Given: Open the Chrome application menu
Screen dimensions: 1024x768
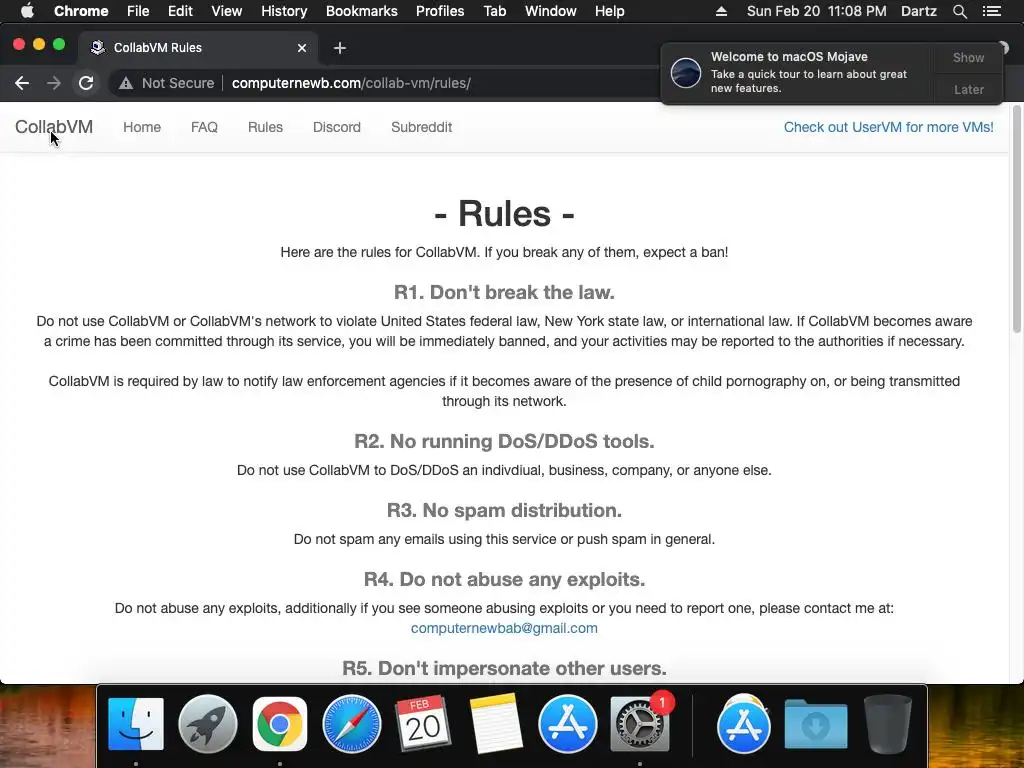Looking at the screenshot, I should tap(81, 11).
